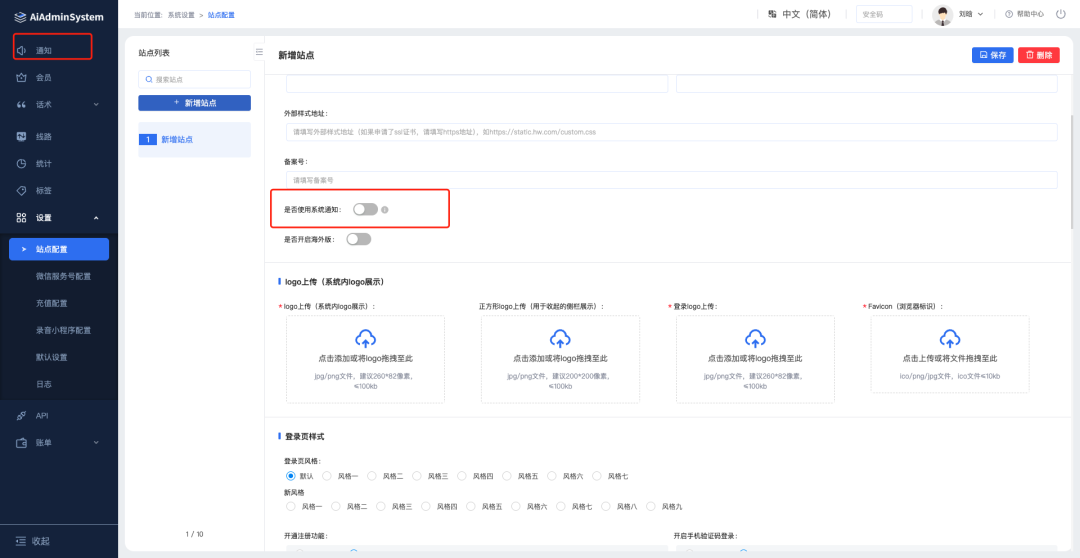Image resolution: width=1080 pixels, height=558 pixels.
Task: Click the blue 保存 button
Action: [x=992, y=56]
